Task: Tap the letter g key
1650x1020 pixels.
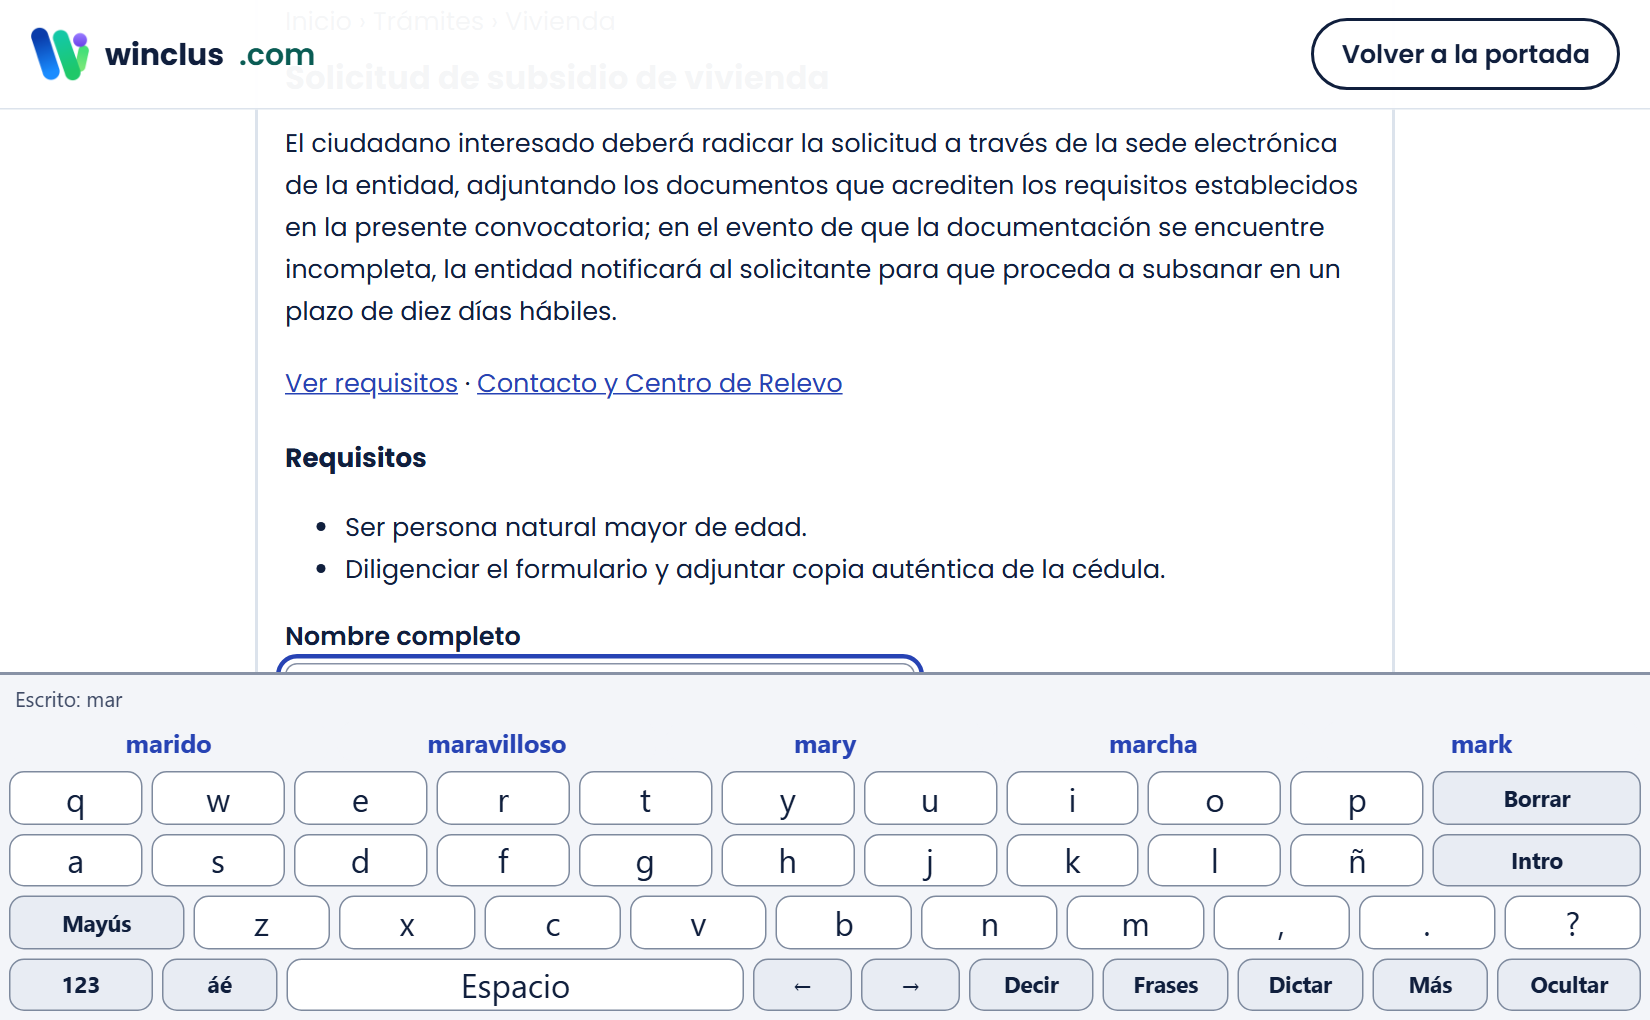Action: (x=645, y=860)
